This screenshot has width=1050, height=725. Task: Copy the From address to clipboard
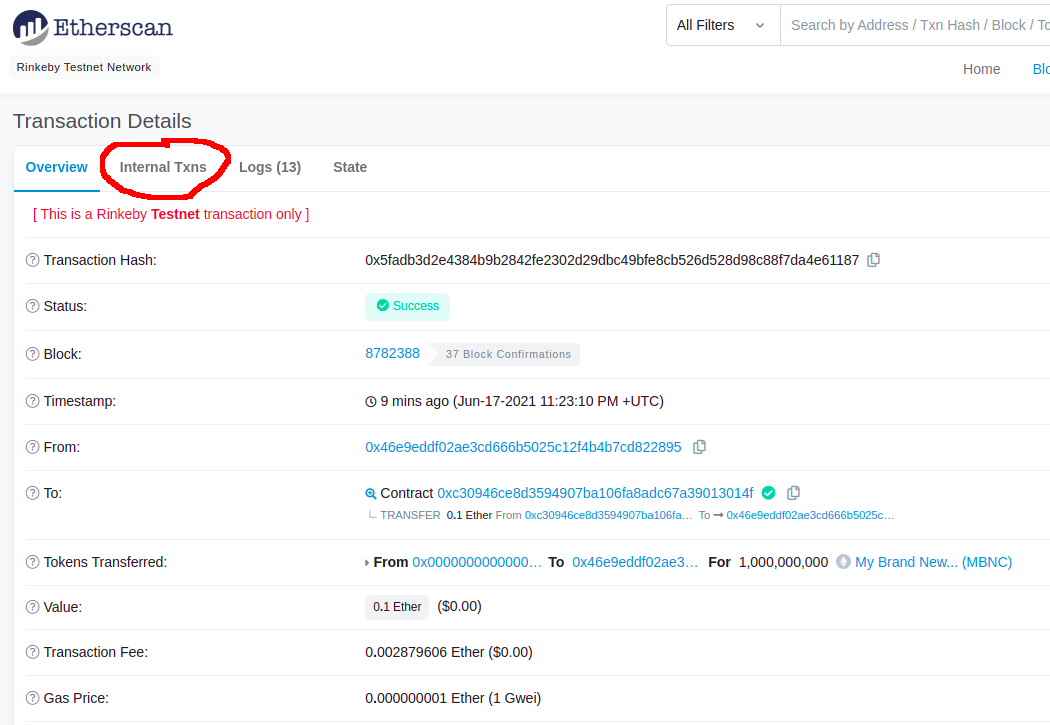(699, 447)
